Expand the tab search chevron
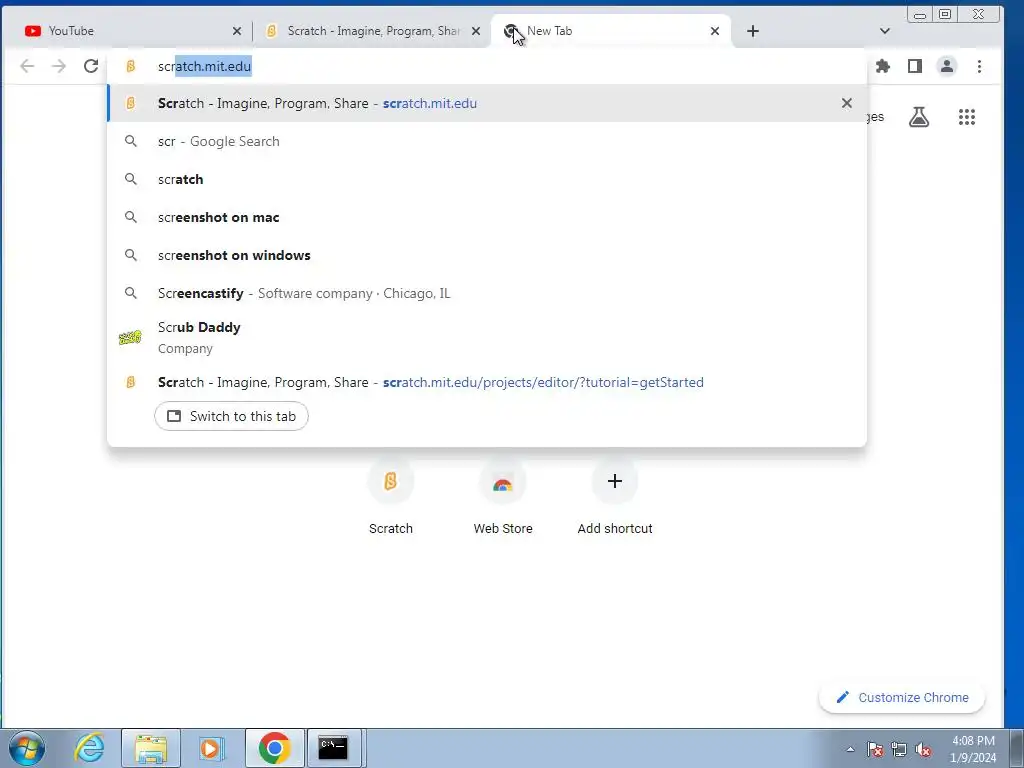 [885, 31]
